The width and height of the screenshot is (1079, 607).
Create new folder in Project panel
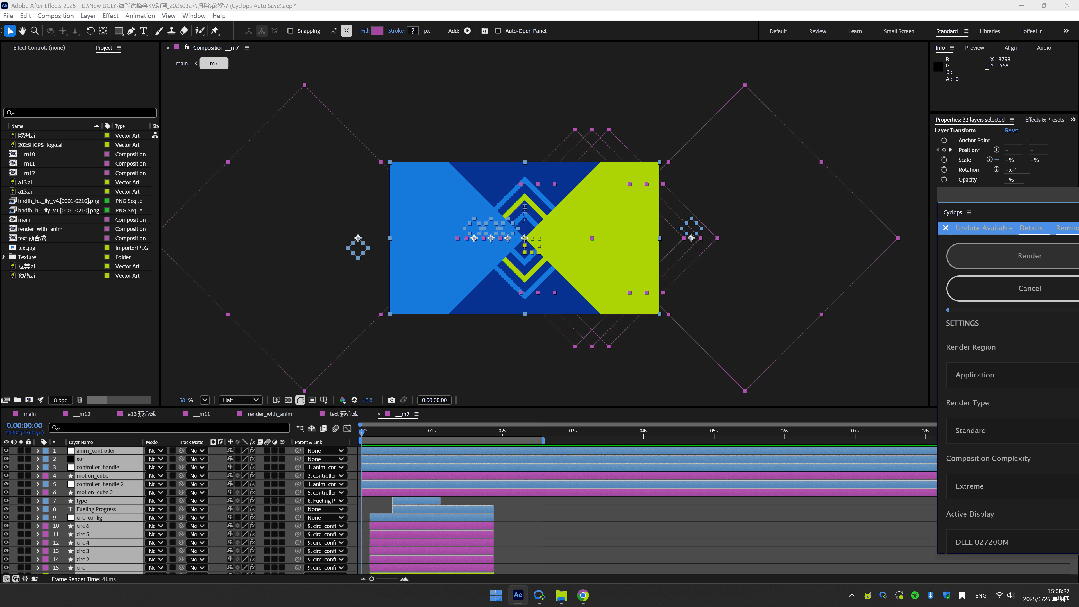point(17,400)
